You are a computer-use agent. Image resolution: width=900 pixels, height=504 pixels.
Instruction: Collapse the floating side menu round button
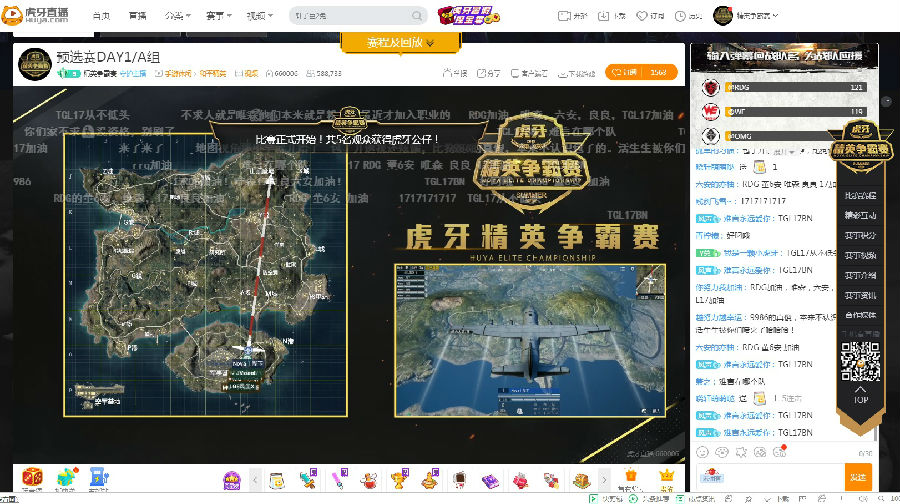coord(886,102)
